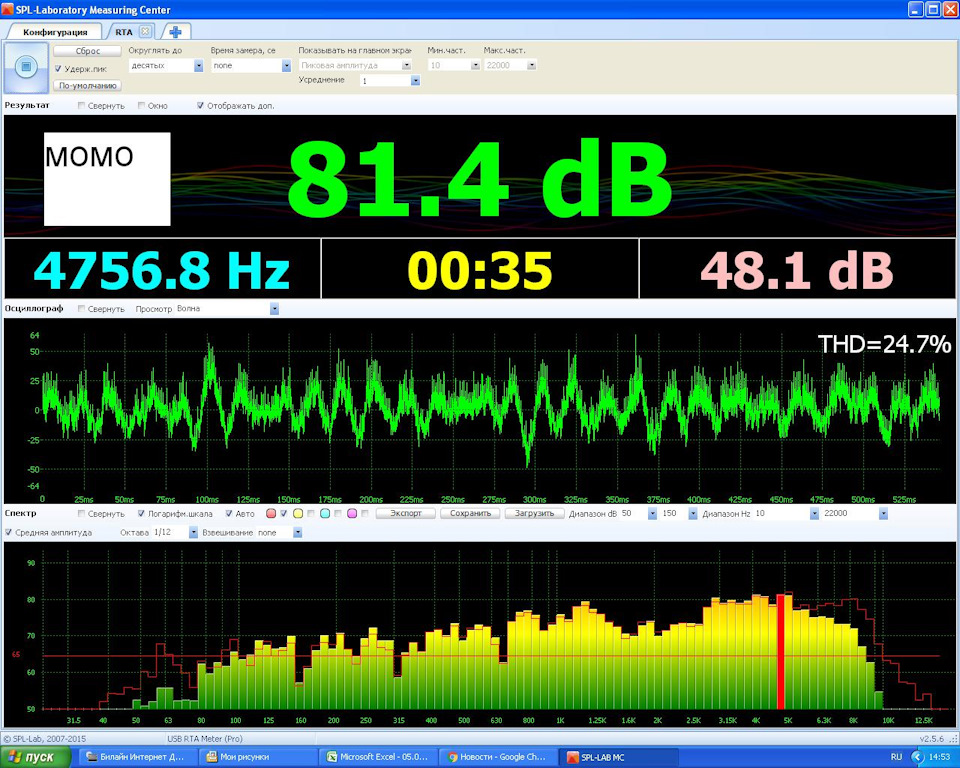Switch to Microsoft Excel in the taskbar
The image size is (960, 768).
pos(380,758)
